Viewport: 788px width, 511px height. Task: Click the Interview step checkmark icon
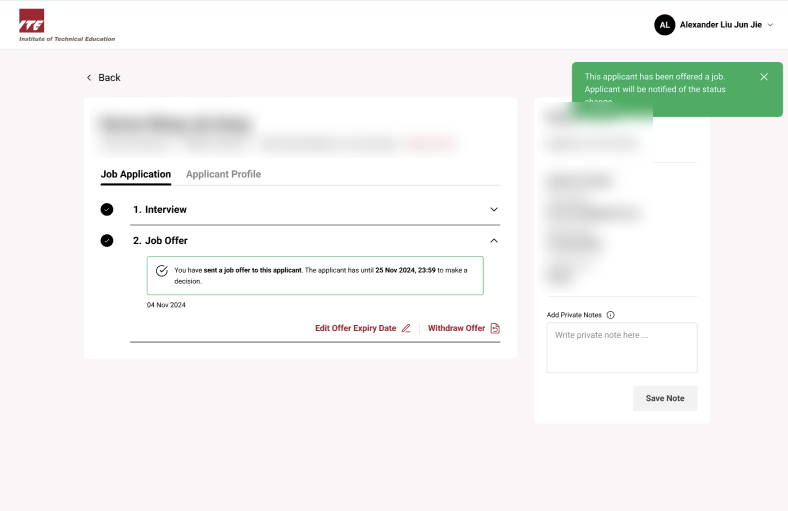pos(107,210)
